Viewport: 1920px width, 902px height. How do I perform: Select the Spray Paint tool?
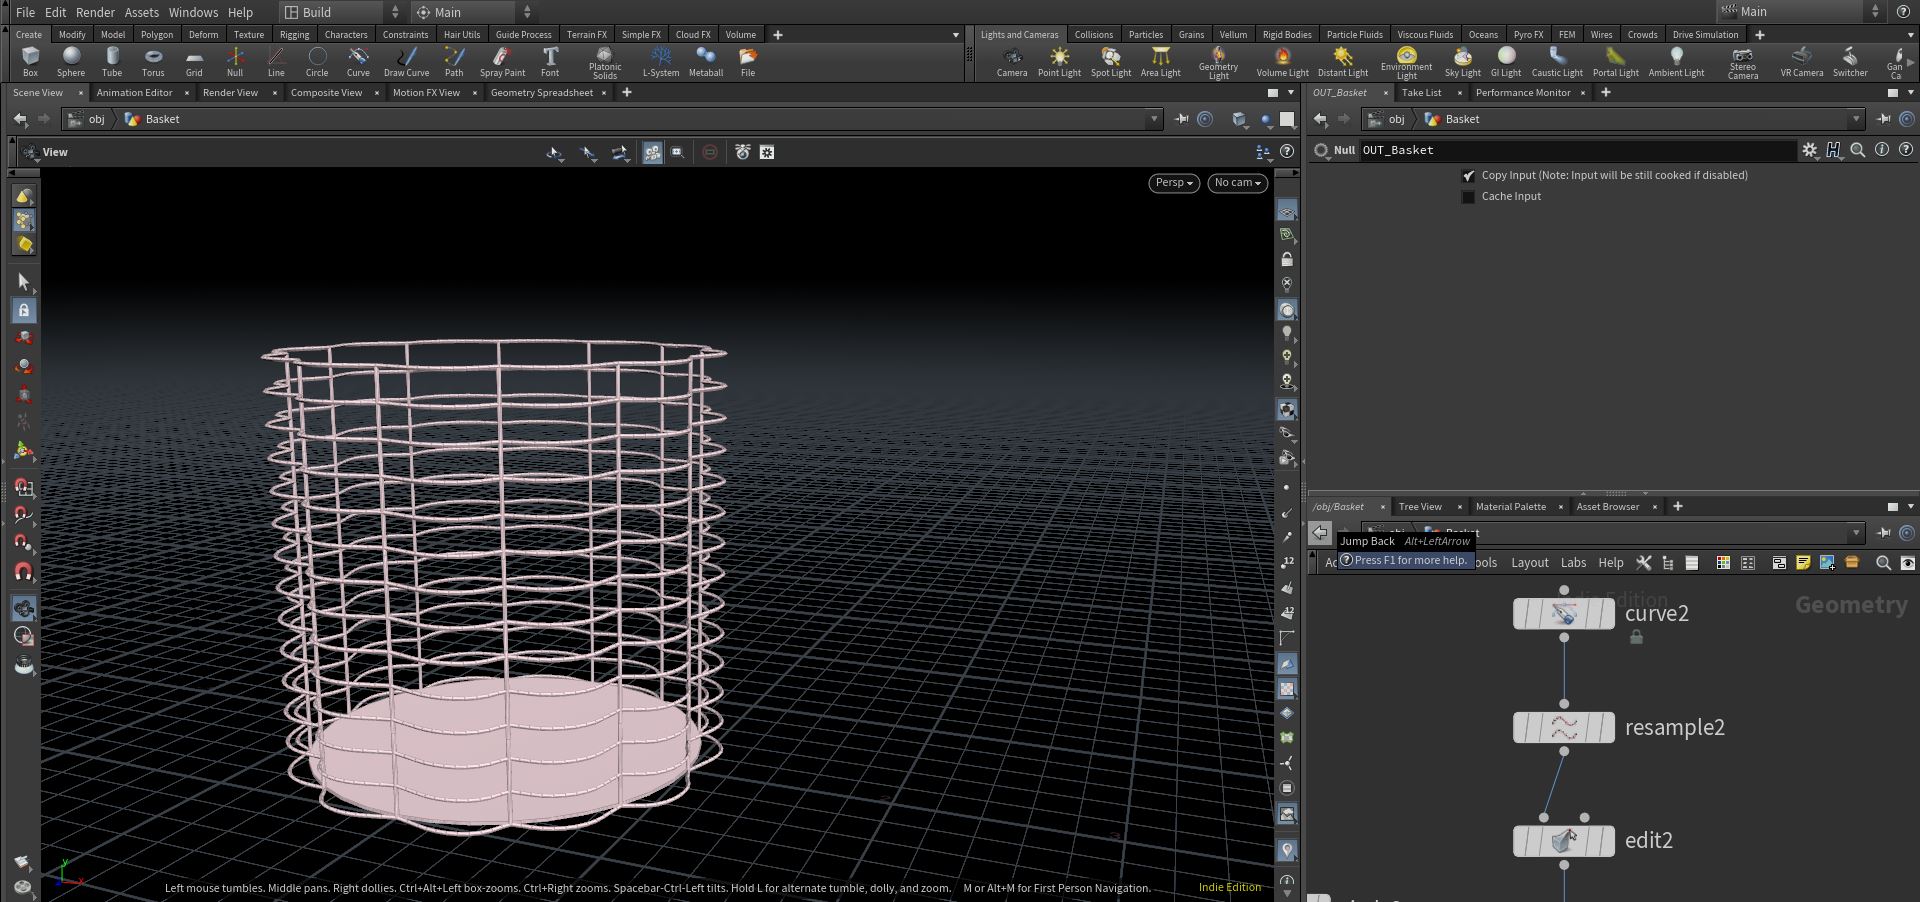point(502,62)
